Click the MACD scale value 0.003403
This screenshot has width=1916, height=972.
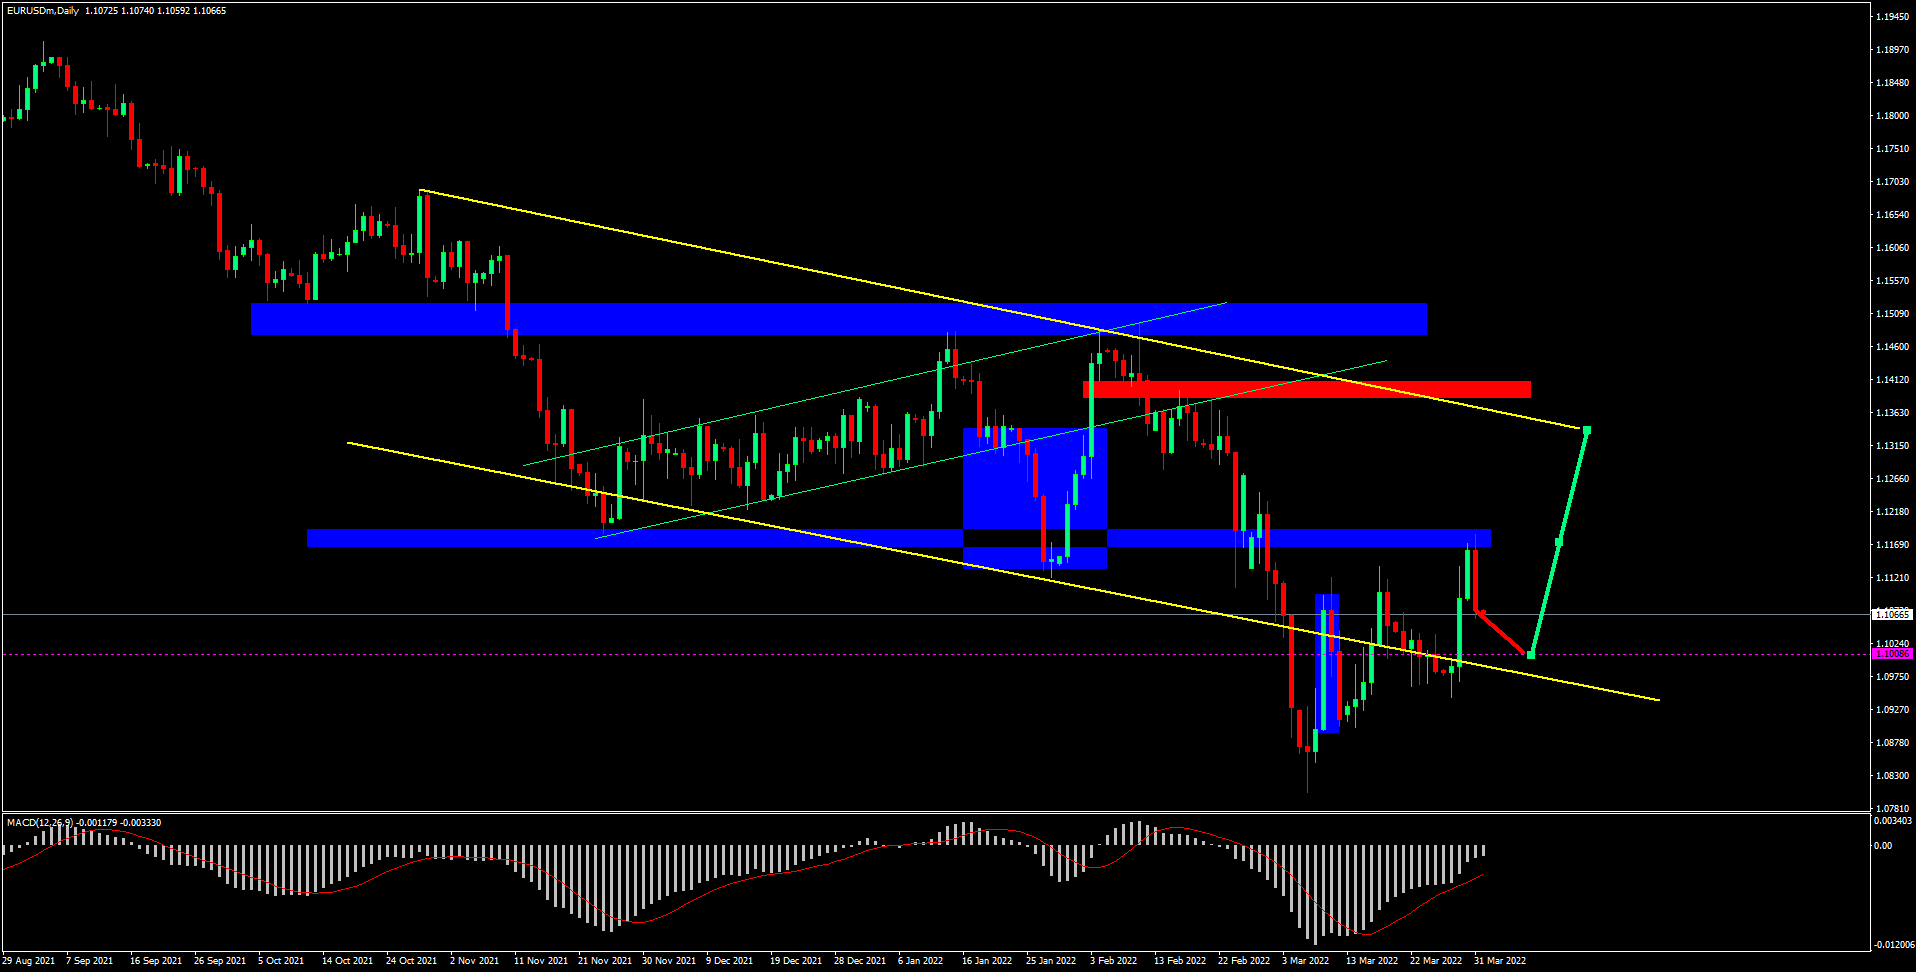(1893, 821)
